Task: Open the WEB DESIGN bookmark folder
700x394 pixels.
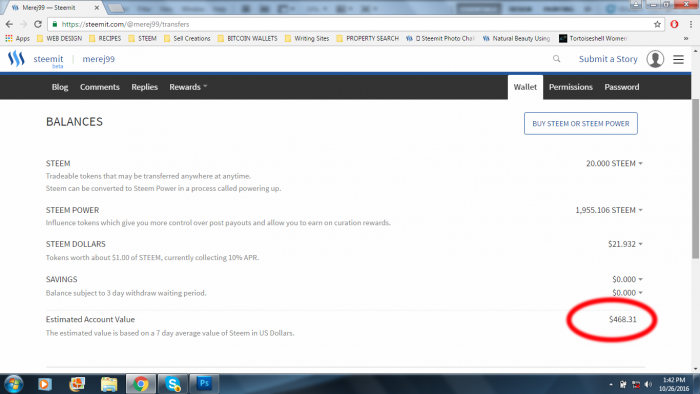Action: pos(59,38)
